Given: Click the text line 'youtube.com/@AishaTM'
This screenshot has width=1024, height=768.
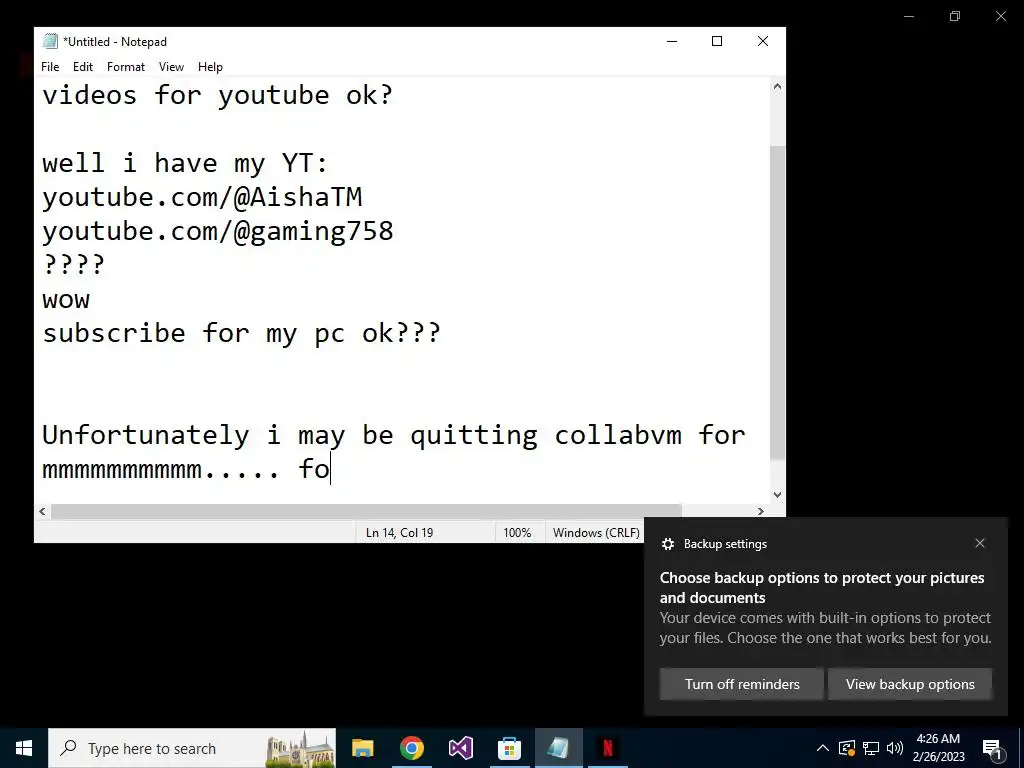Looking at the screenshot, I should 202,197.
